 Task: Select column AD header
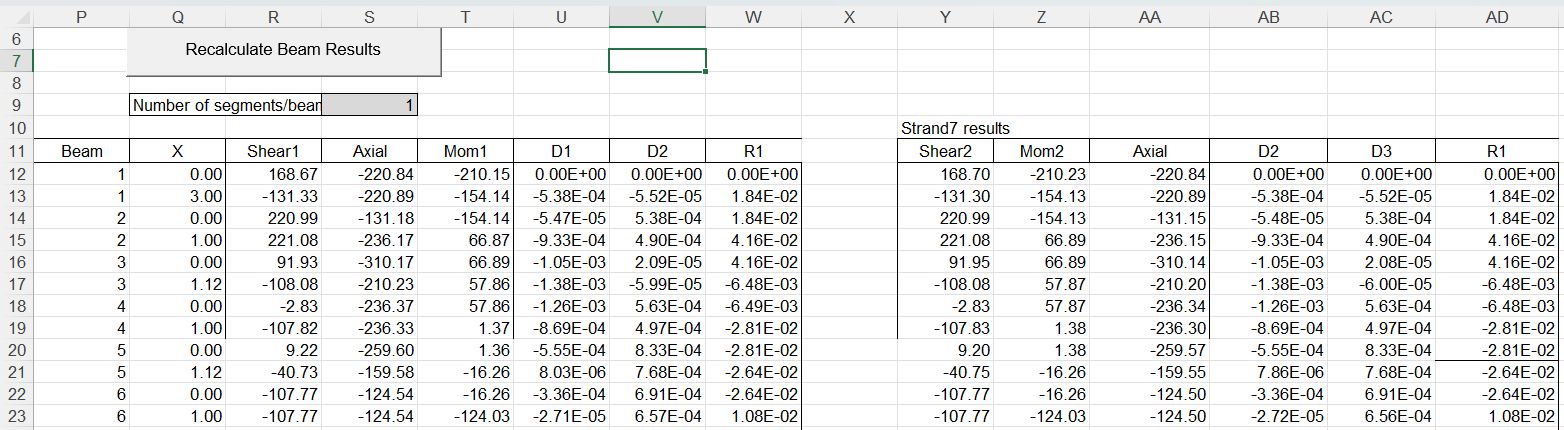pos(1497,15)
